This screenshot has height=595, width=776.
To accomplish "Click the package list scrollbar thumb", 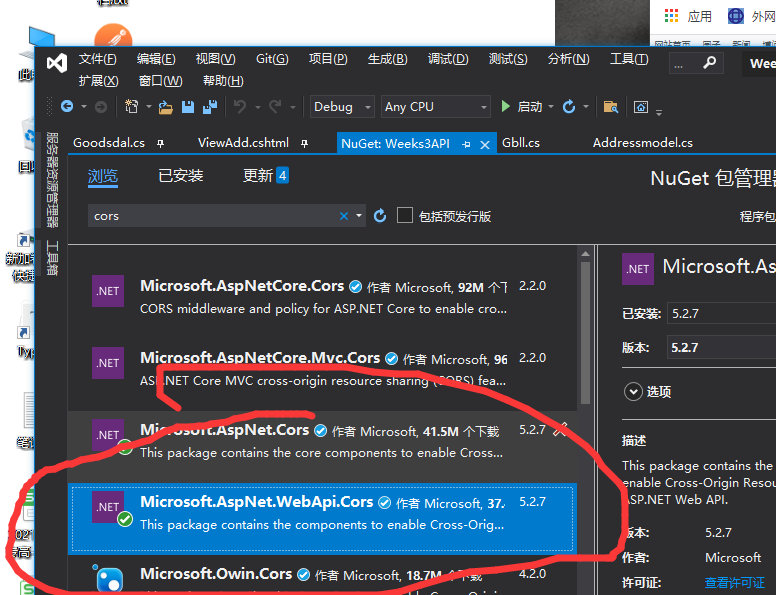I will [585, 333].
